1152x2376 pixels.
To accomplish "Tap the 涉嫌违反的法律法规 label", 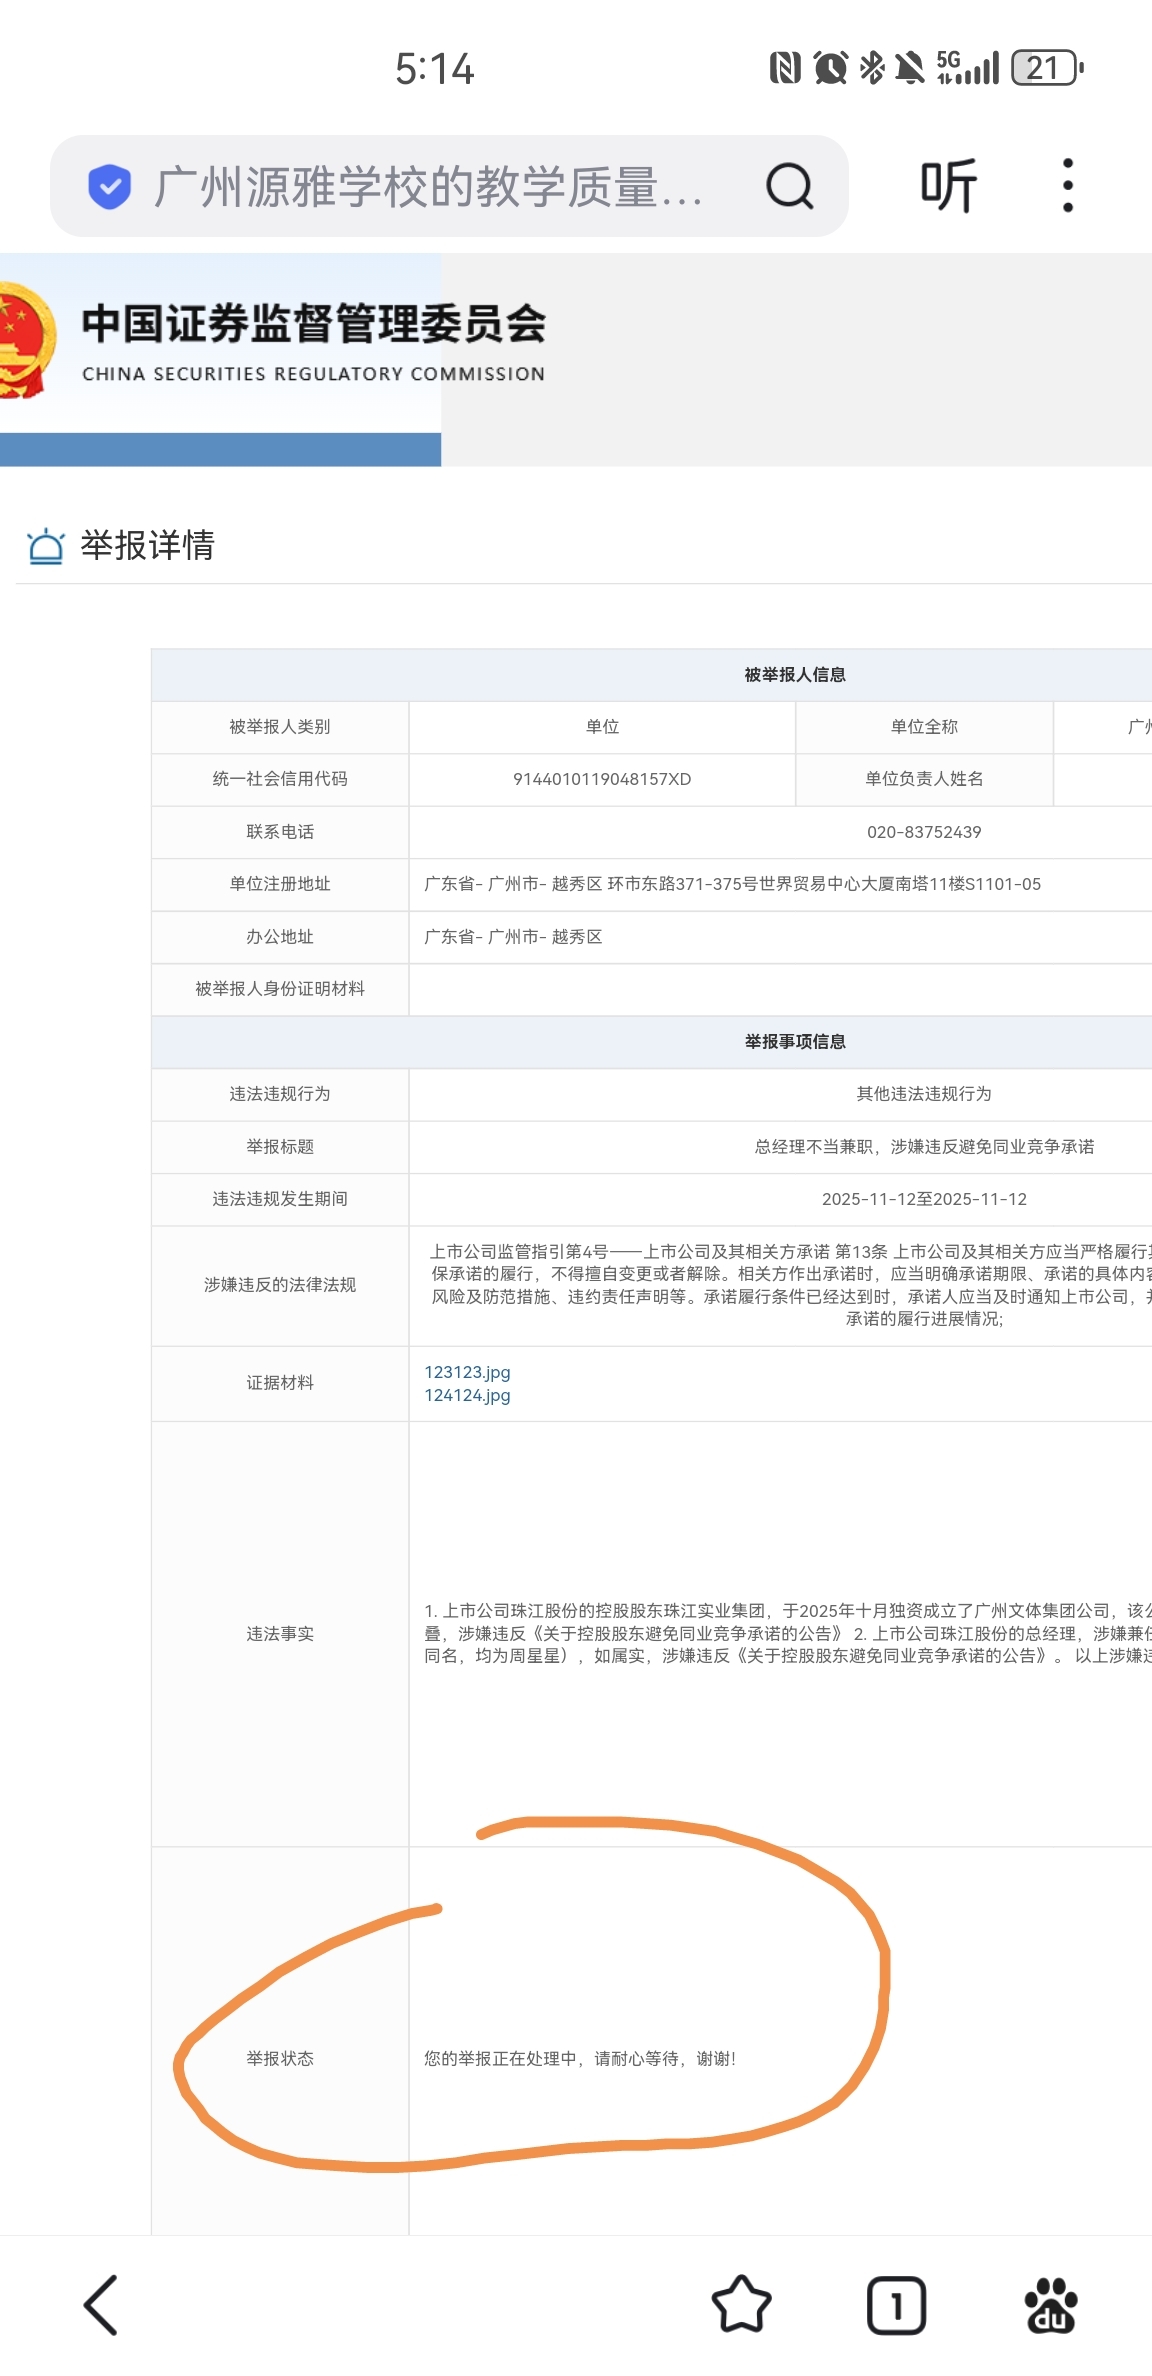I will (x=280, y=1285).
